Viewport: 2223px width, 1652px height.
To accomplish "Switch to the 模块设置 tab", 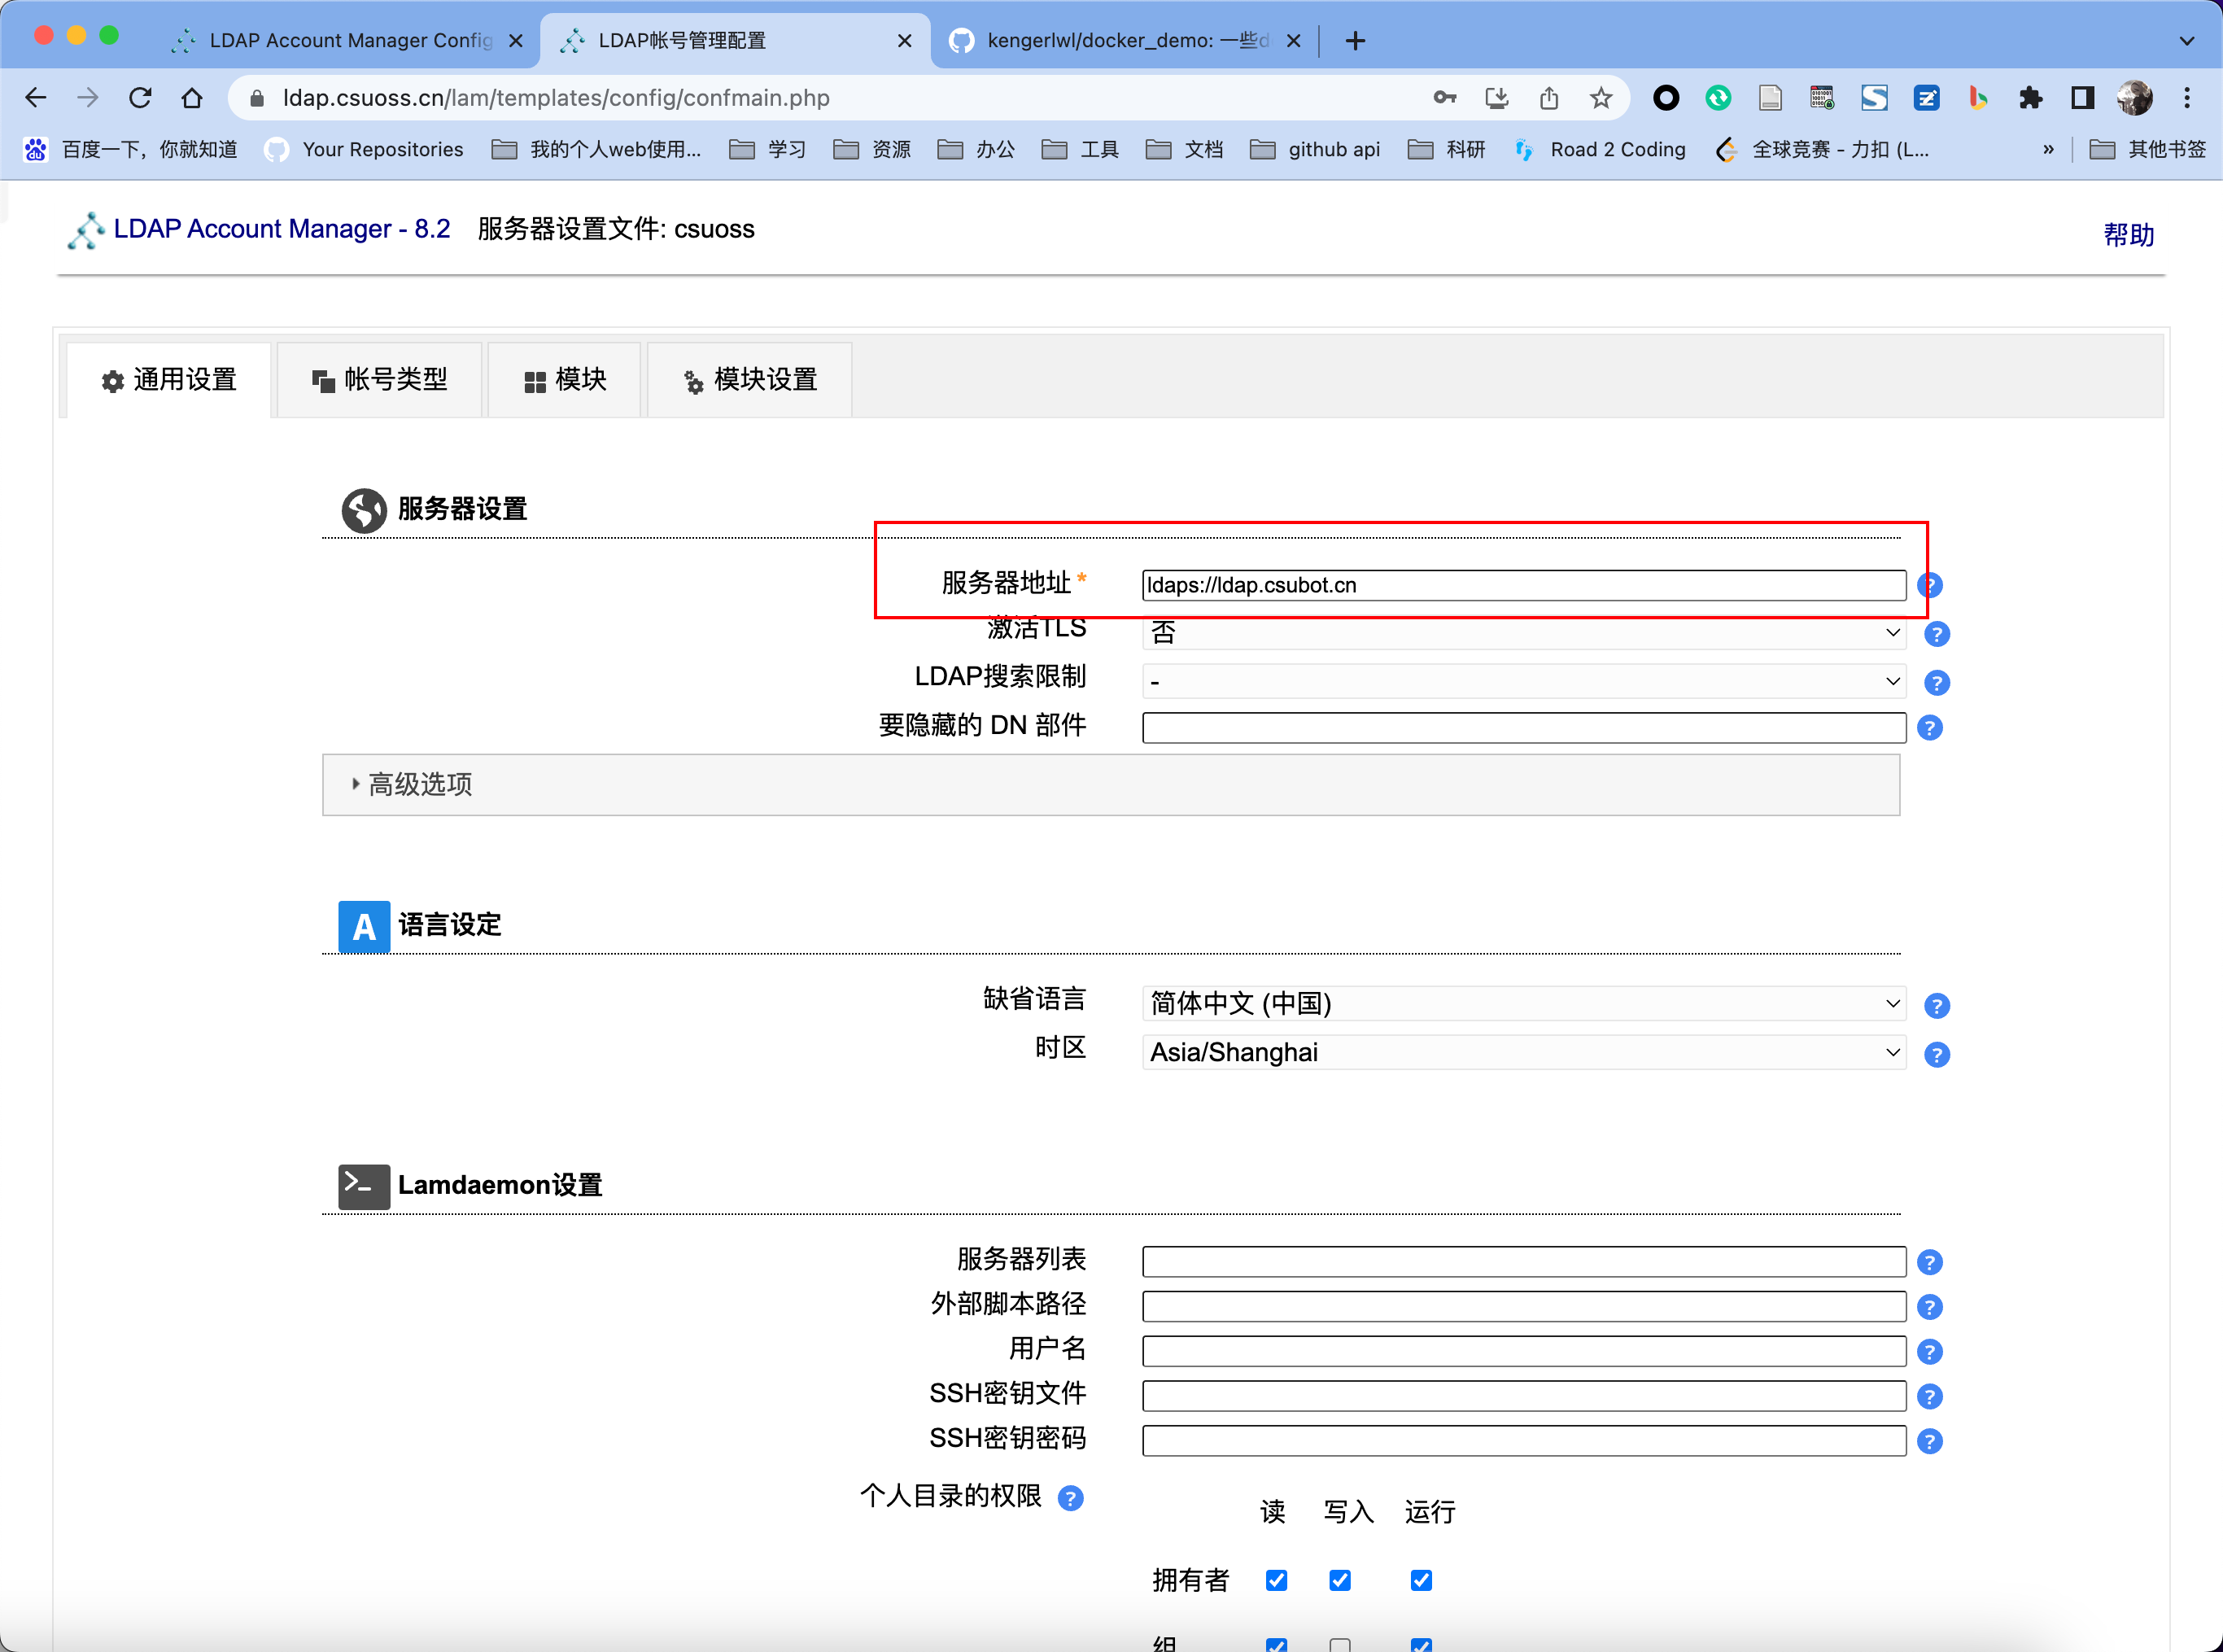I will tap(764, 379).
